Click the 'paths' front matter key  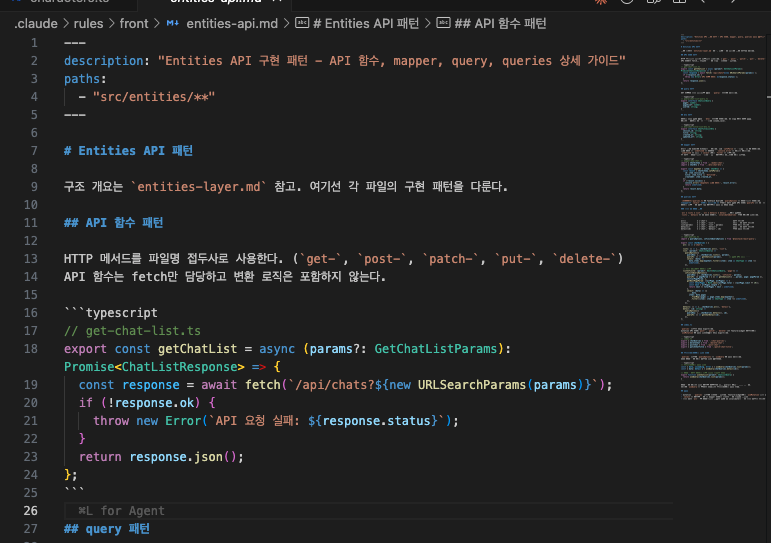[x=82, y=79]
